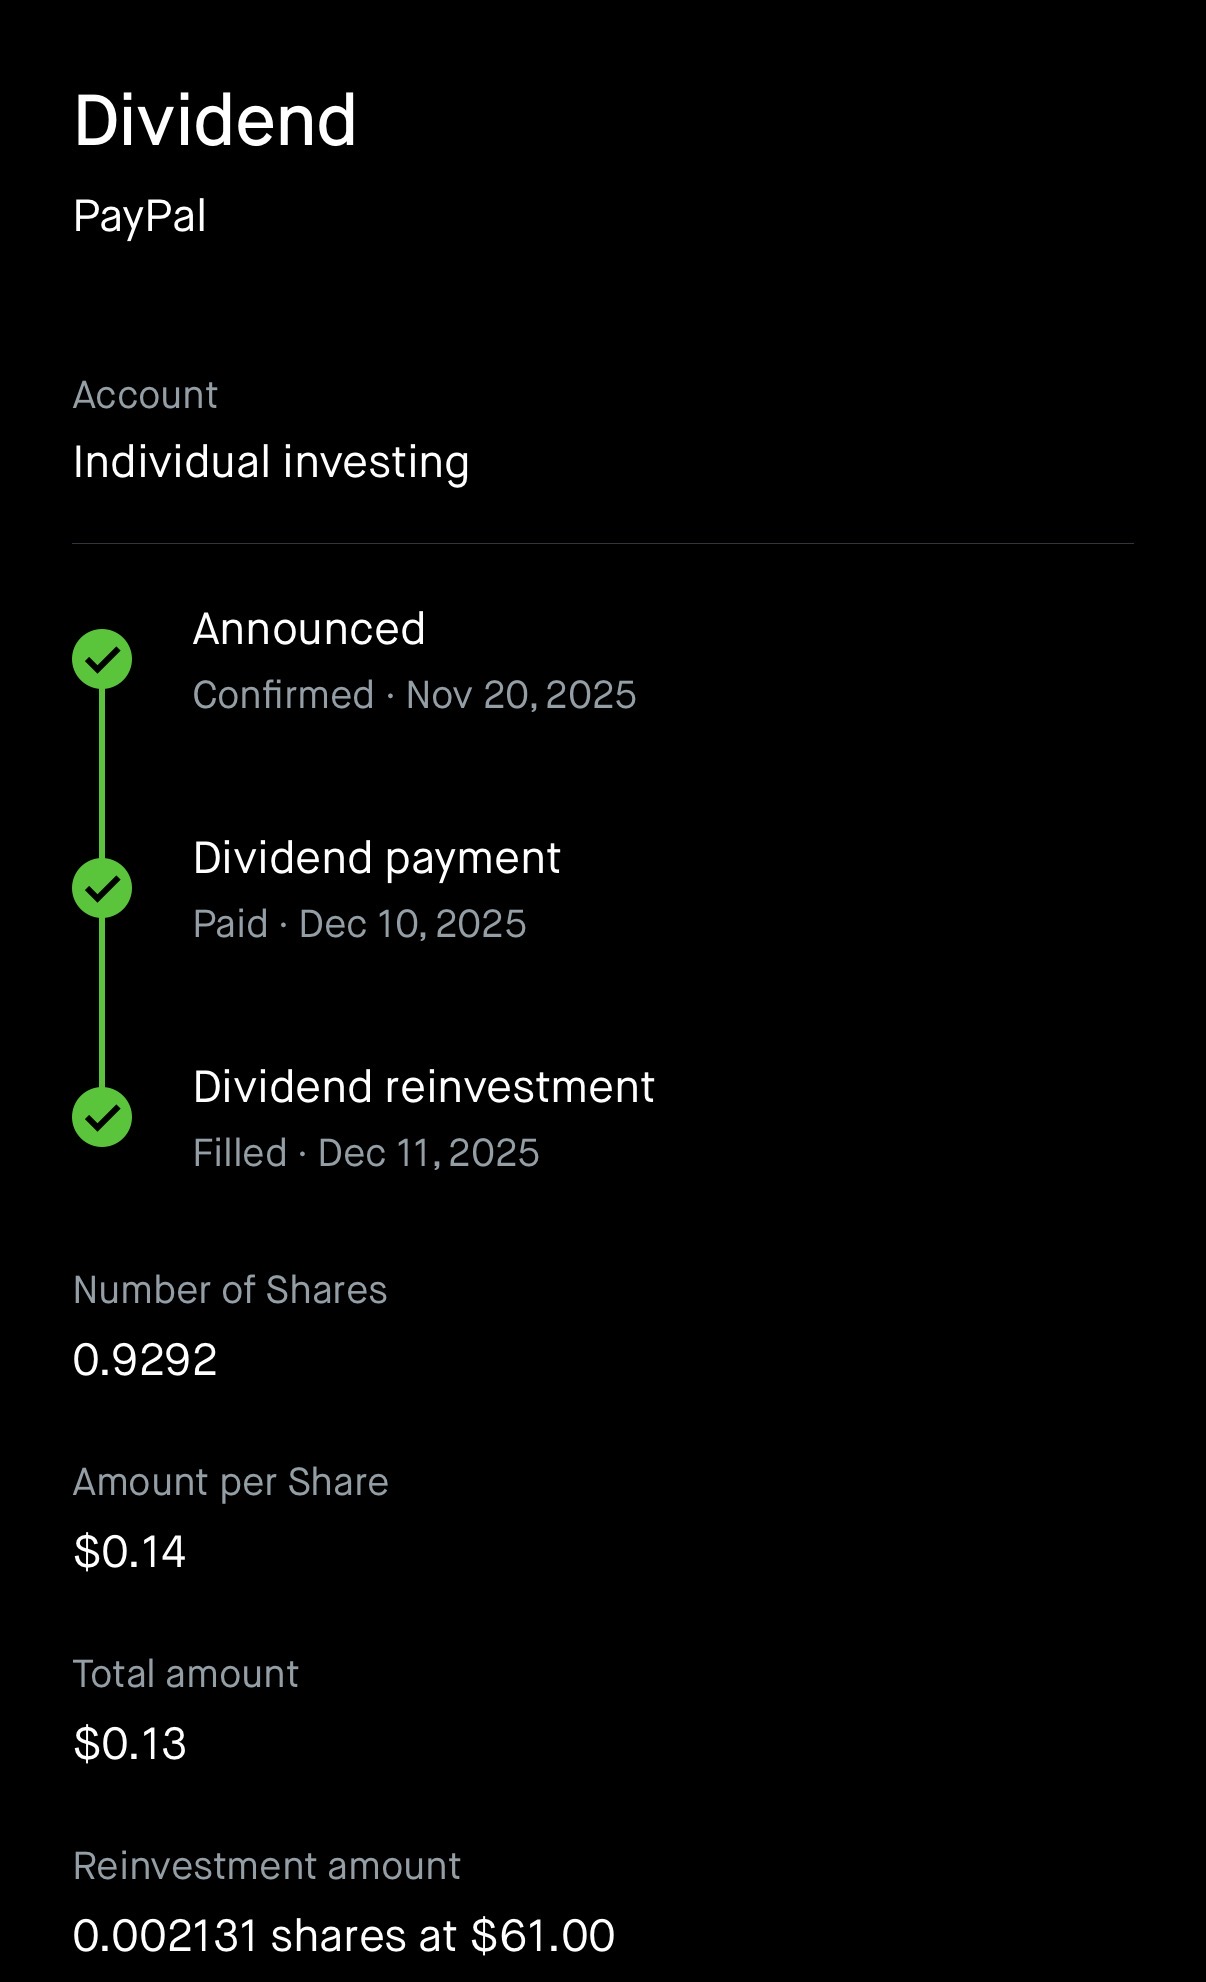This screenshot has width=1206, height=1982.
Task: Click the Total amount label
Action: [186, 1674]
